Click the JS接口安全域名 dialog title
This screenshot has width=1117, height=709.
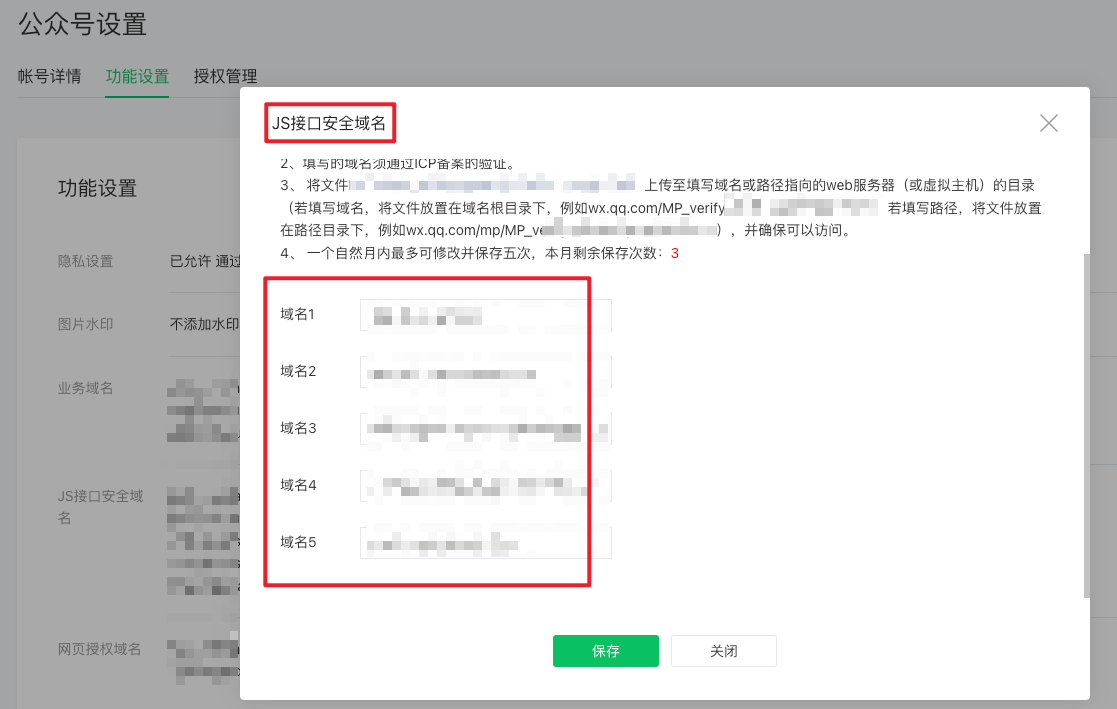click(329, 123)
